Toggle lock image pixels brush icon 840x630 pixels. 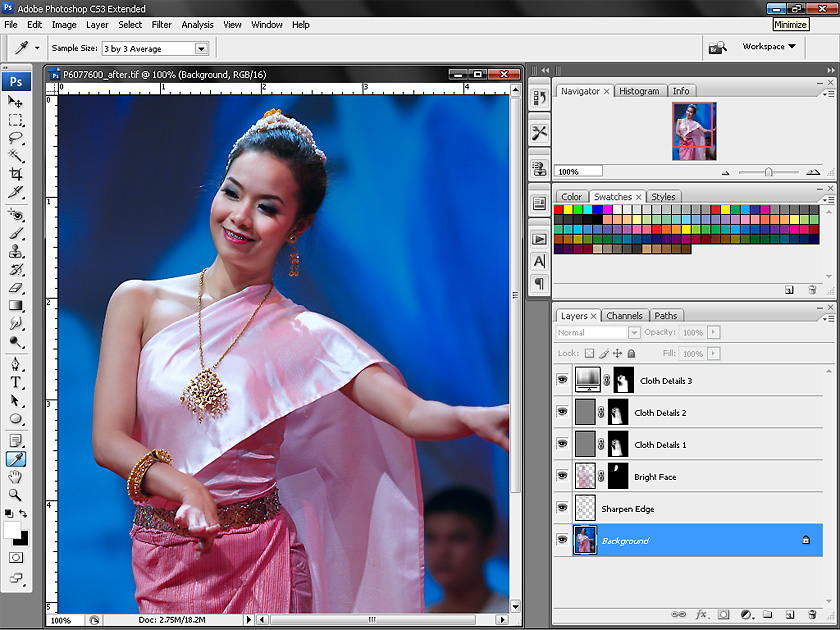click(x=604, y=354)
